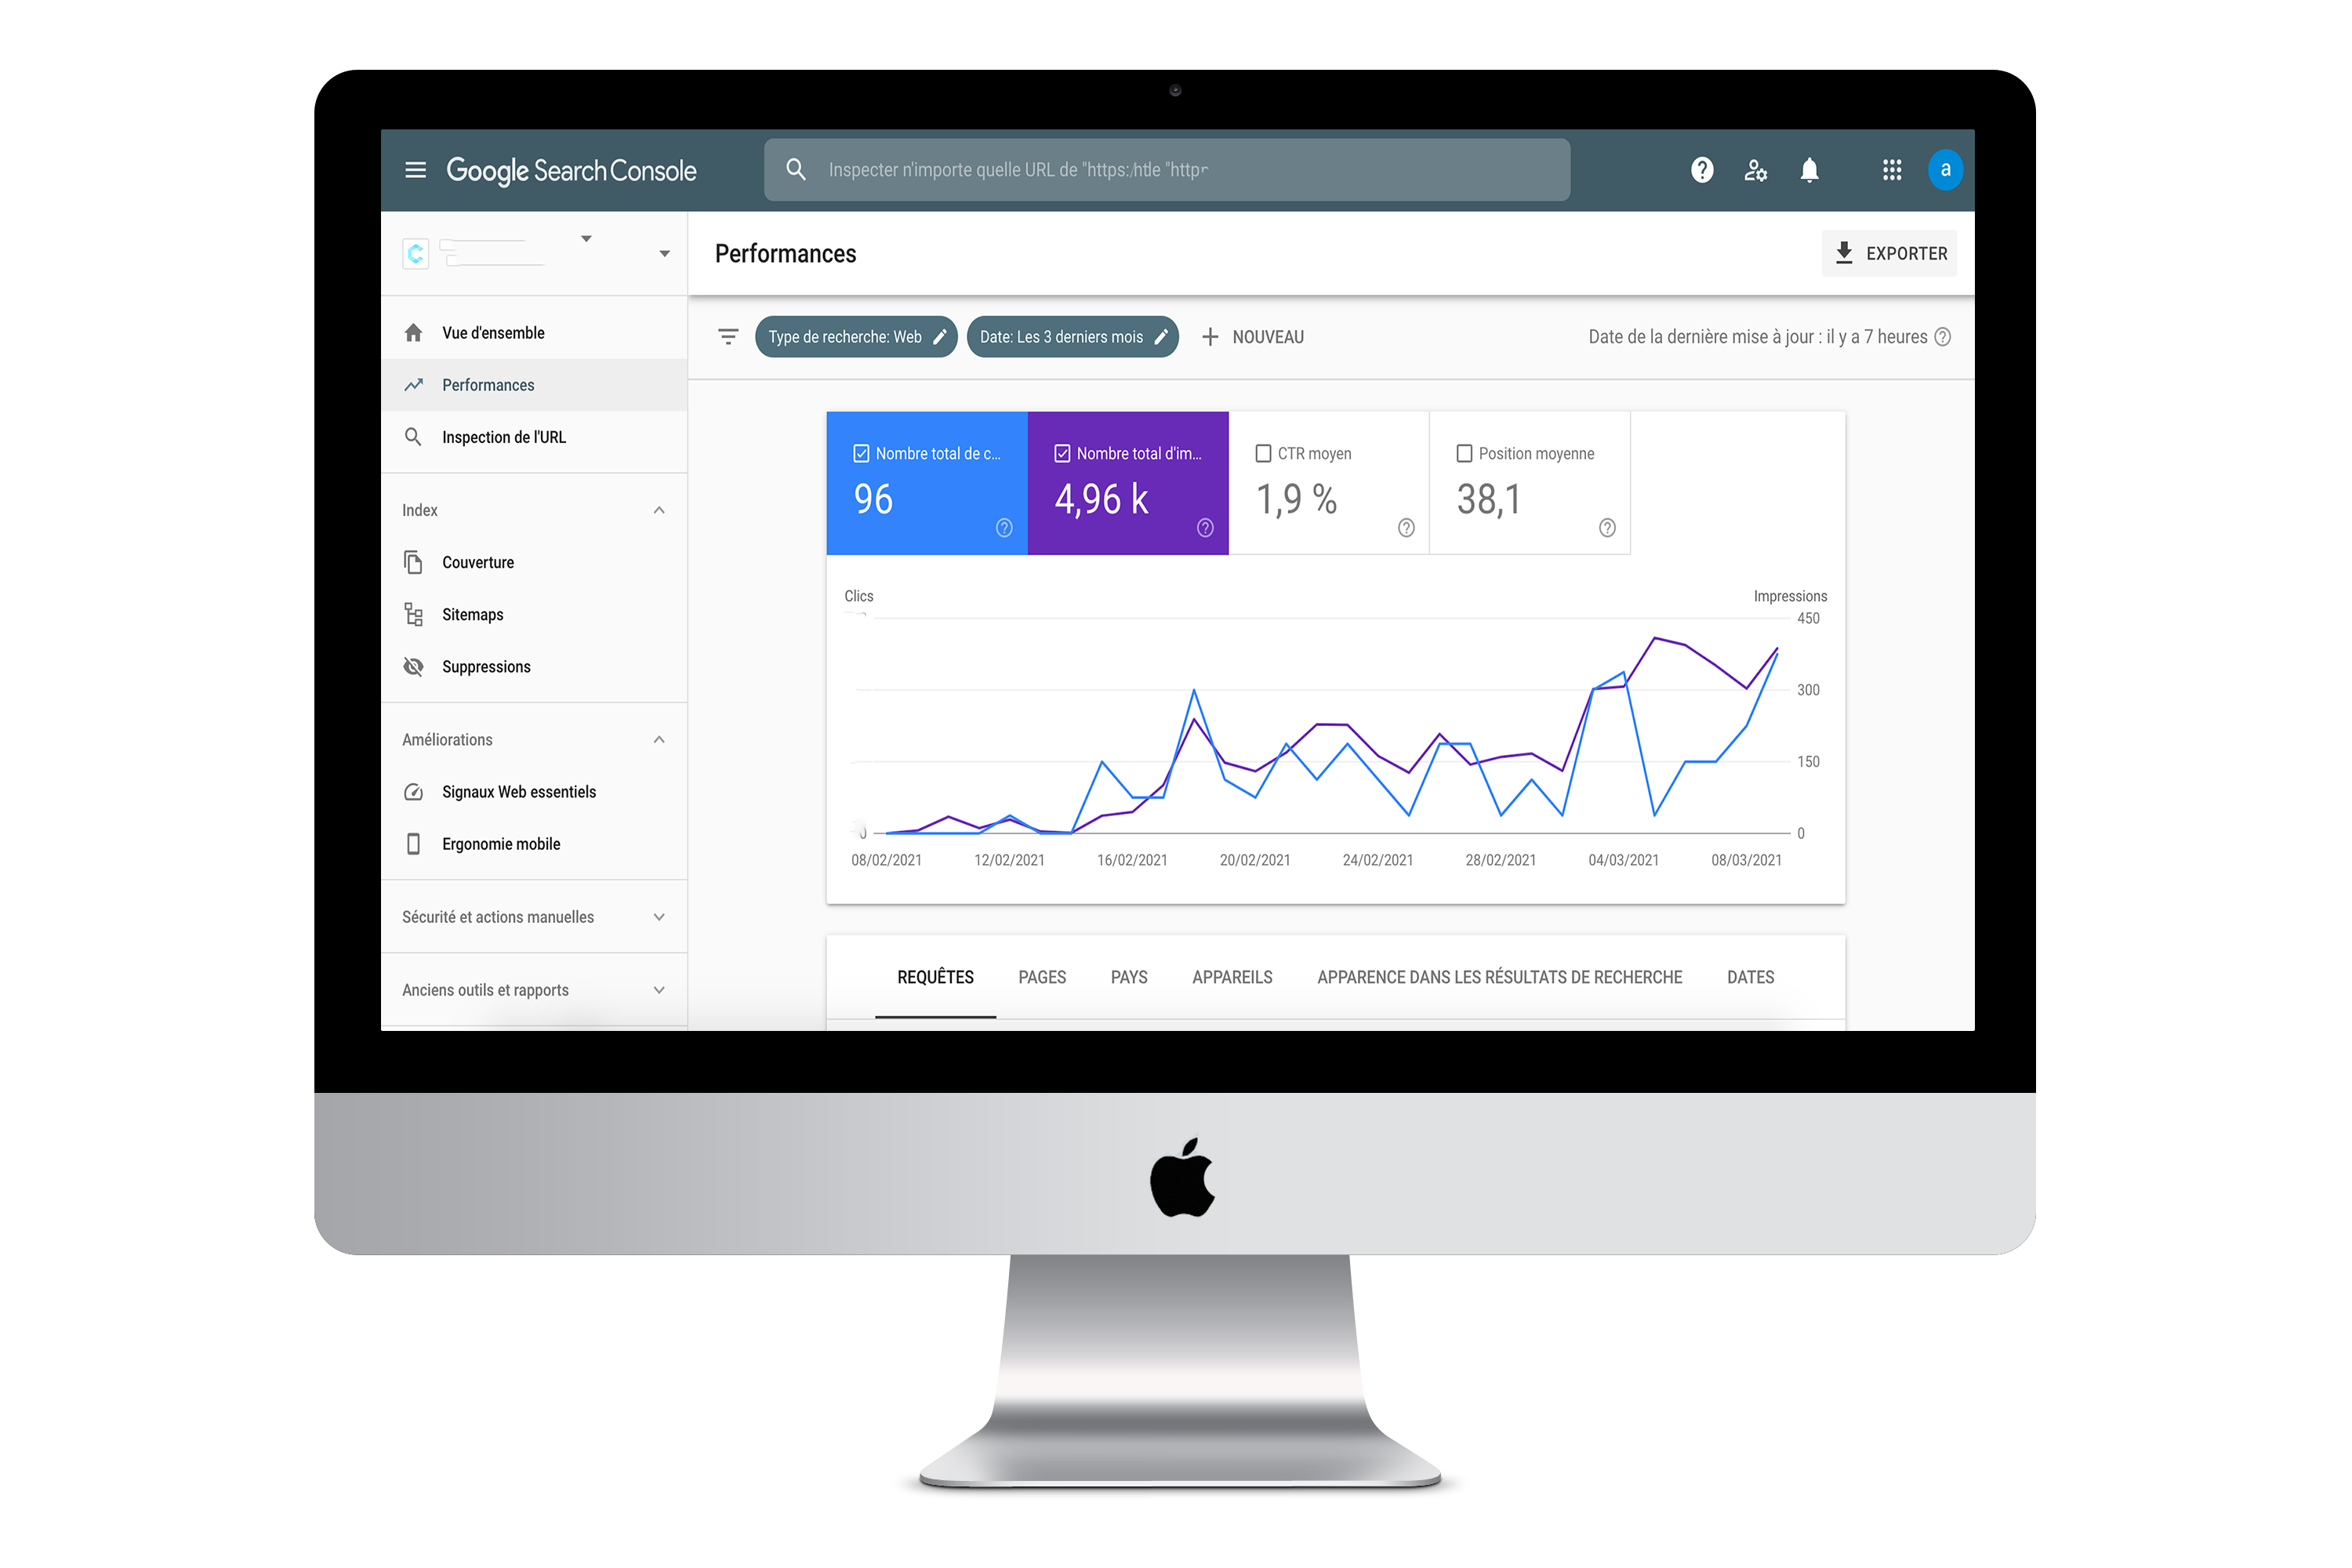Screen dimensions: 2352x1568
Task: Click the Ergonomie mobile icon
Action: (415, 844)
